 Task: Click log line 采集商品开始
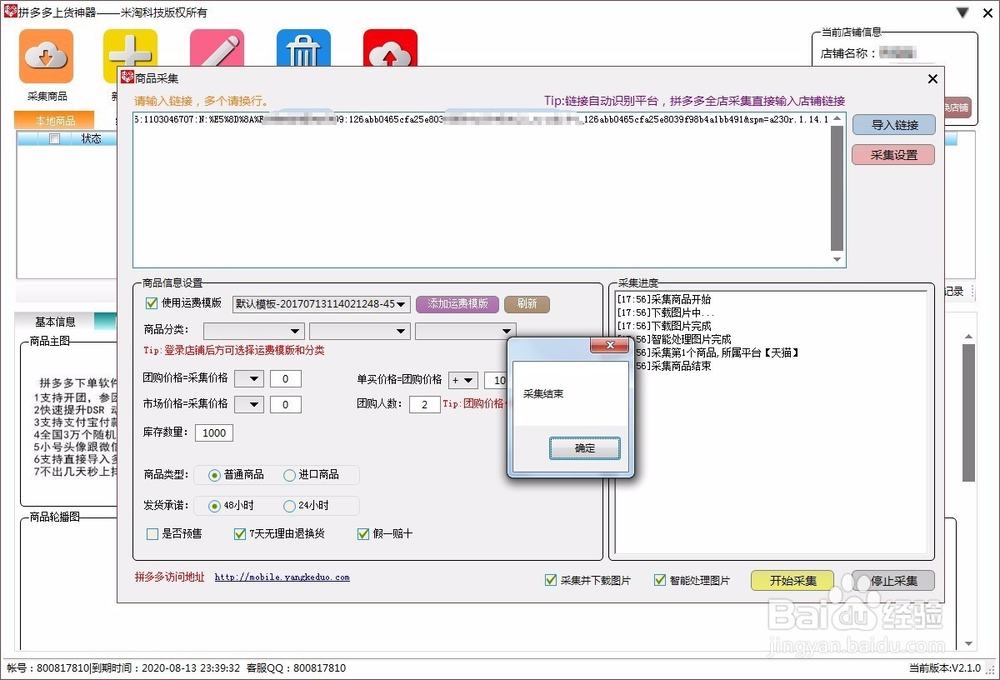664,299
